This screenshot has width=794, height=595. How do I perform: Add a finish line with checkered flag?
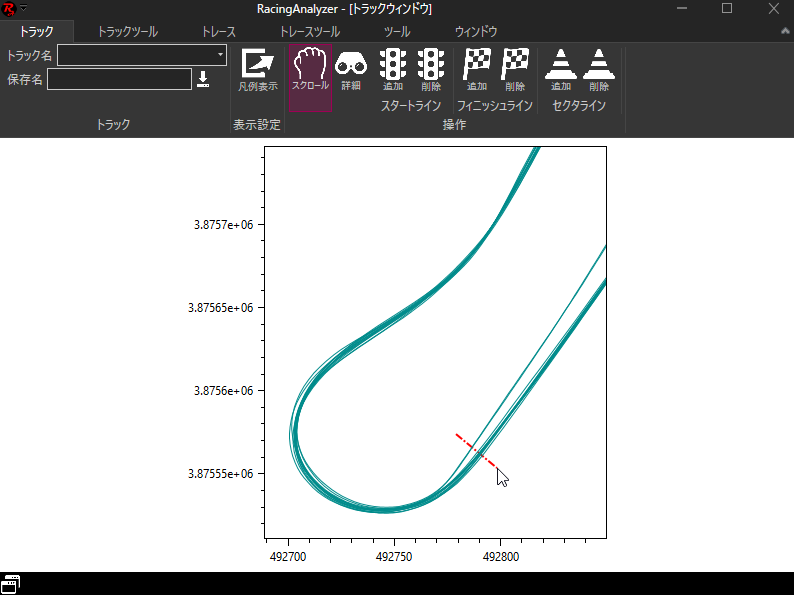[x=477, y=70]
